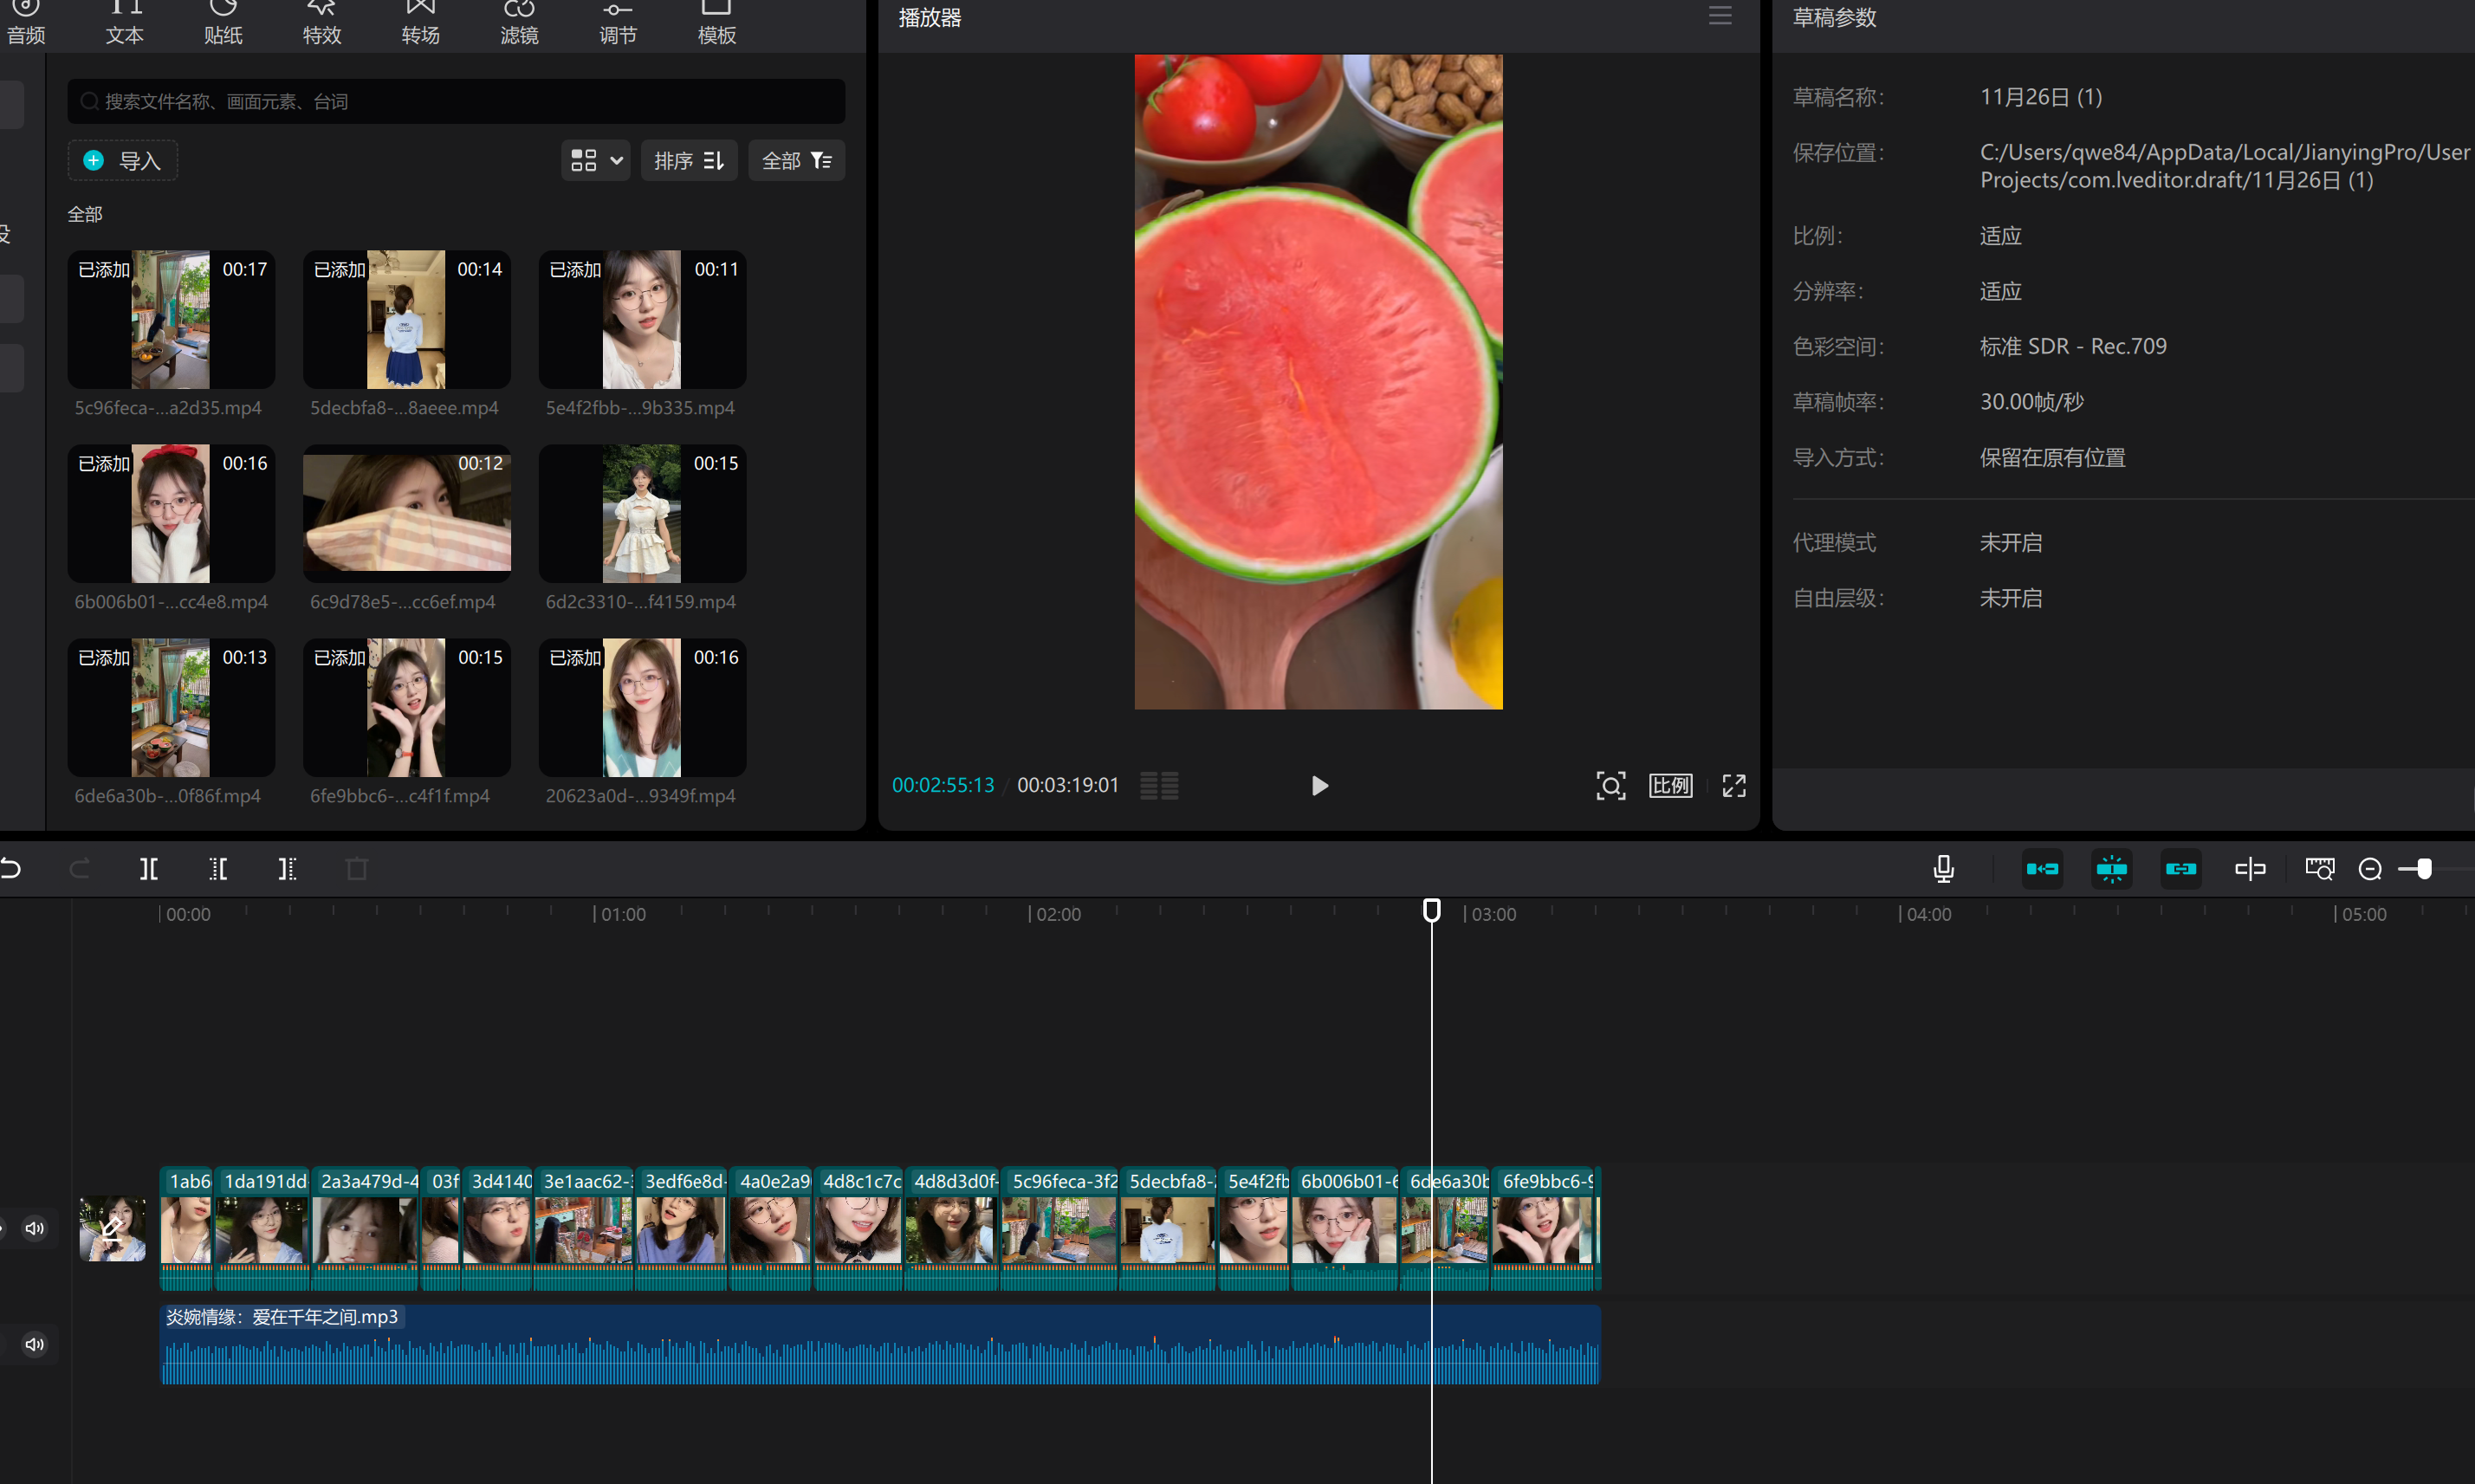
Task: Enter fullscreen preview mode
Action: tap(1734, 786)
